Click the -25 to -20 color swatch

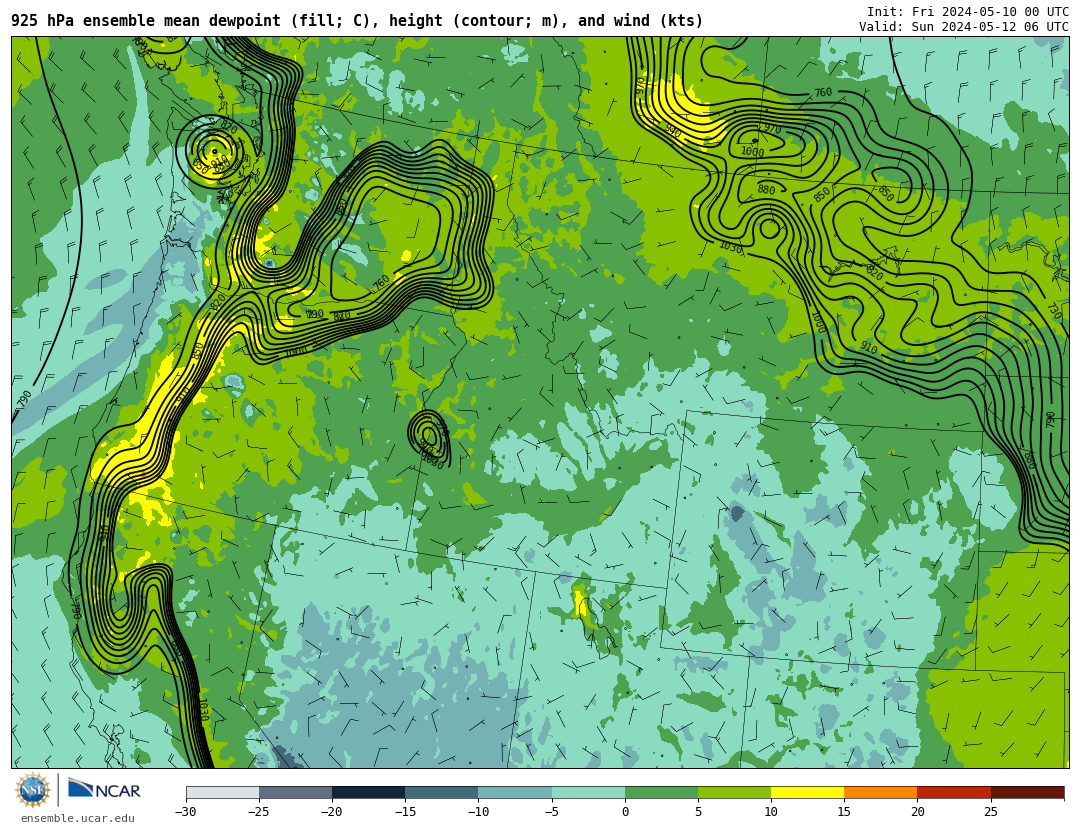pyautogui.click(x=295, y=792)
